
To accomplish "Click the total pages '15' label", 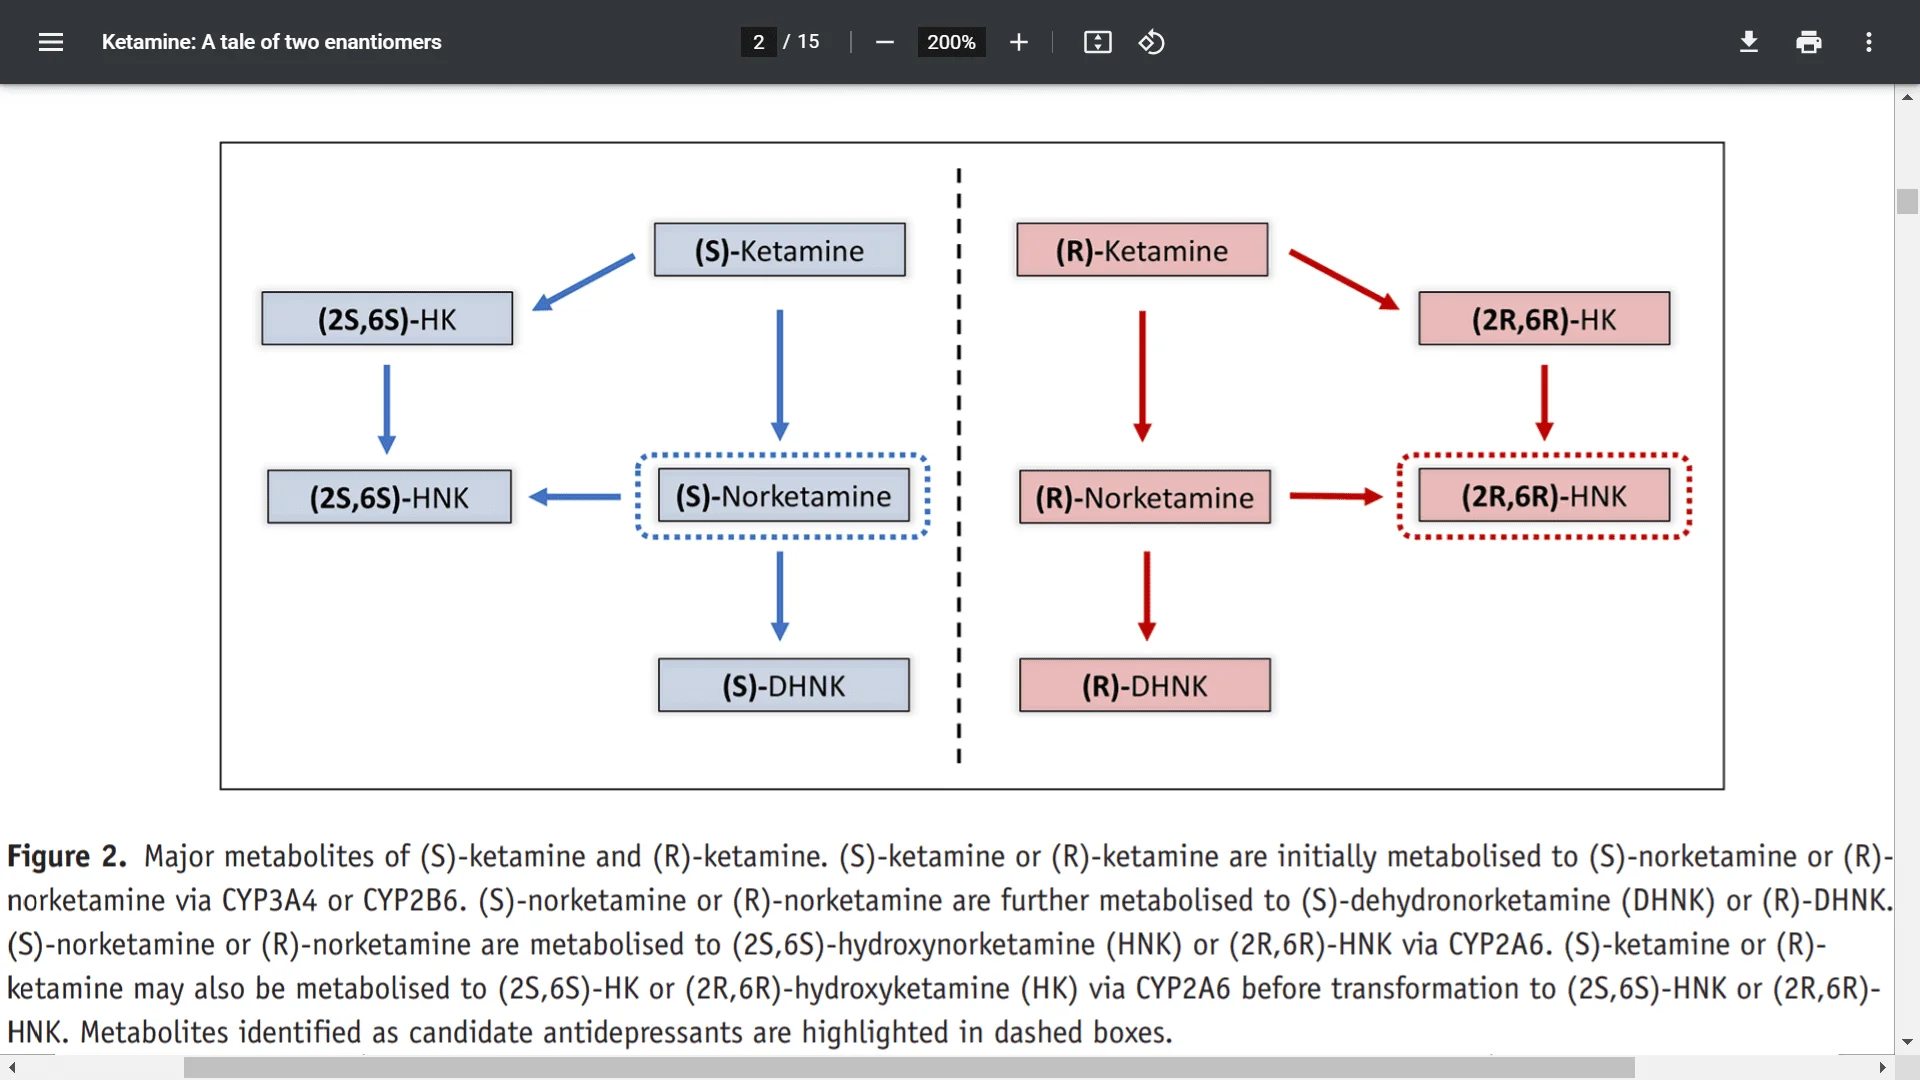I will (x=808, y=42).
